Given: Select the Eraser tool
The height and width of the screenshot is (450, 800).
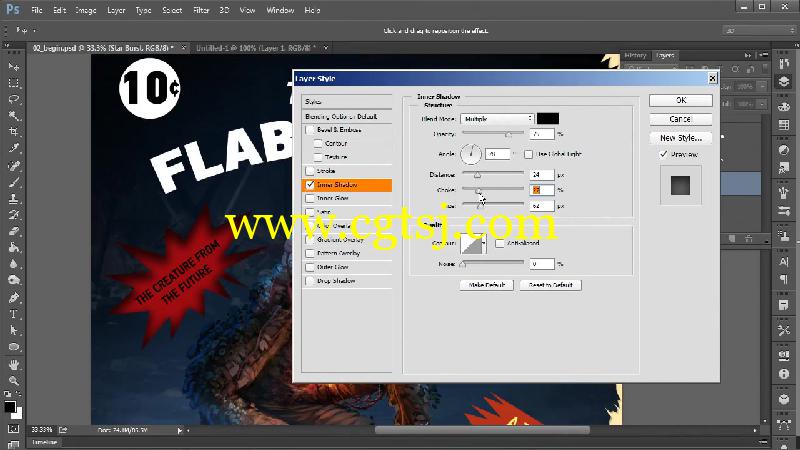Looking at the screenshot, I should point(14,231).
